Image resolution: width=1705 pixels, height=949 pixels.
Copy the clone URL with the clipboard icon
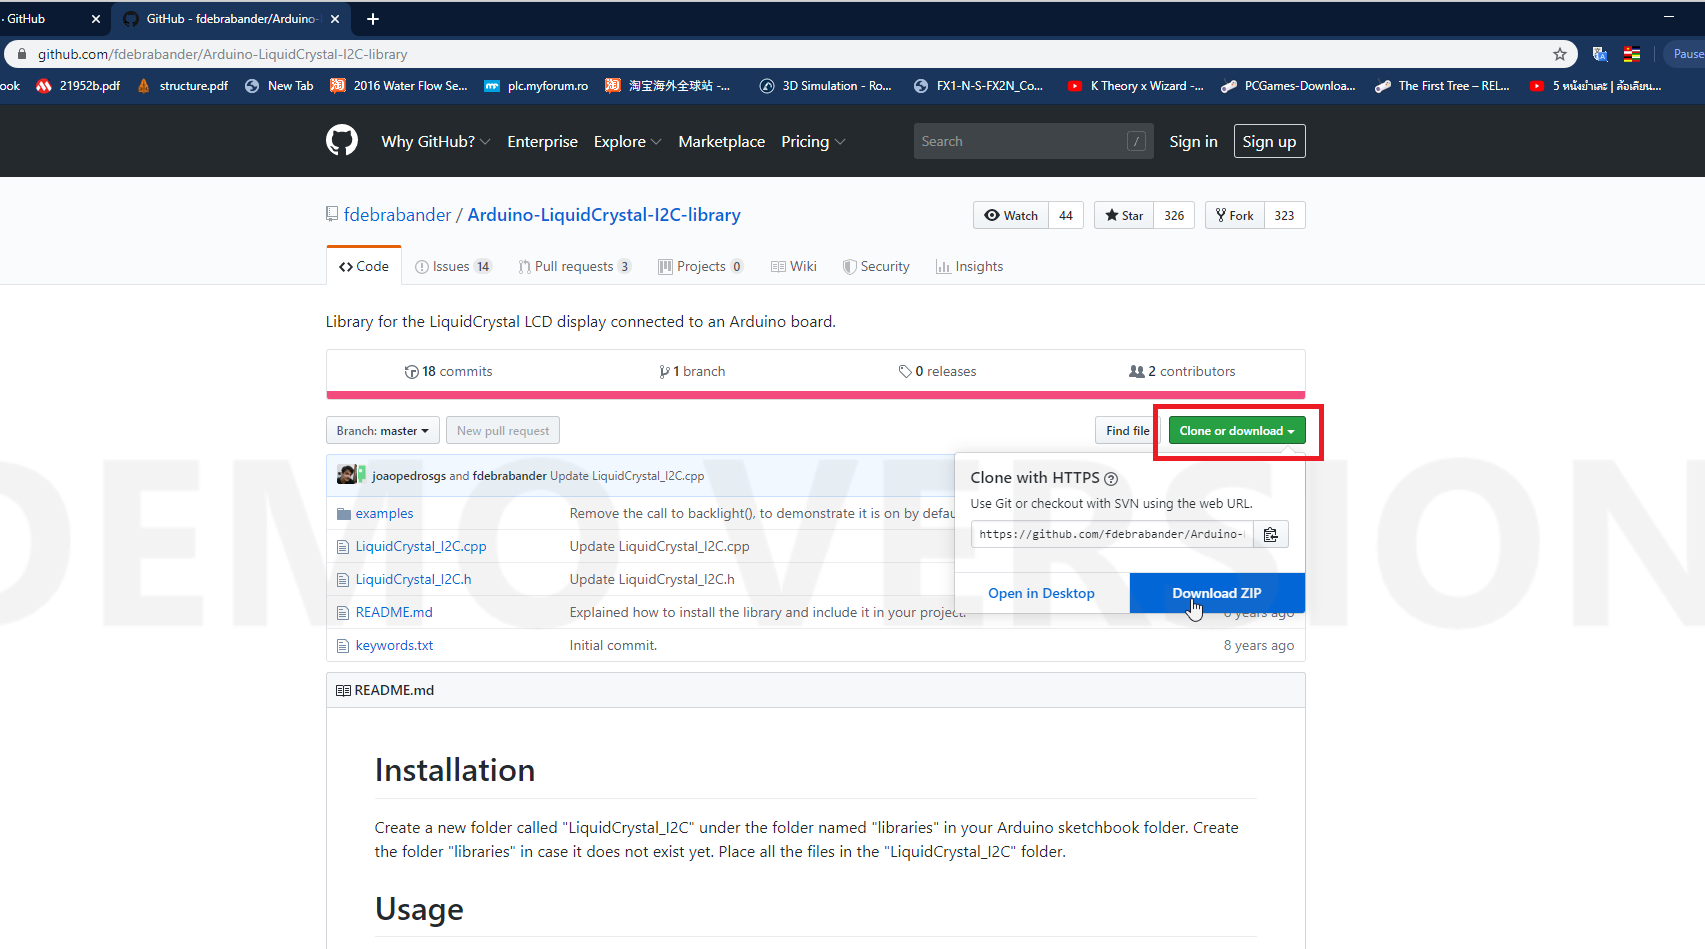coord(1270,534)
